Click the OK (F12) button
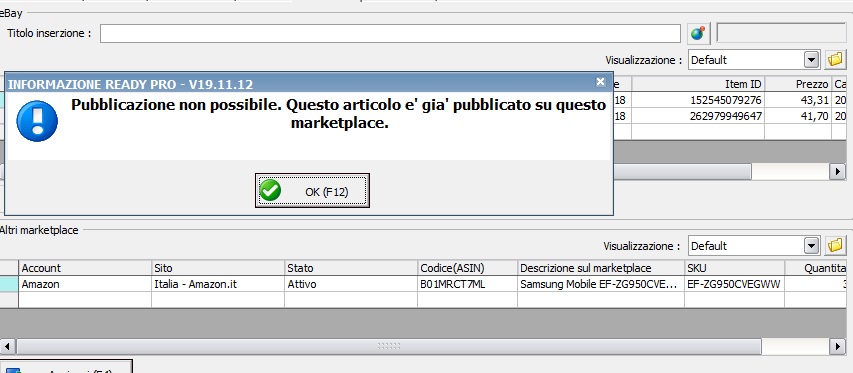The height and width of the screenshot is (373, 853). pos(312,191)
